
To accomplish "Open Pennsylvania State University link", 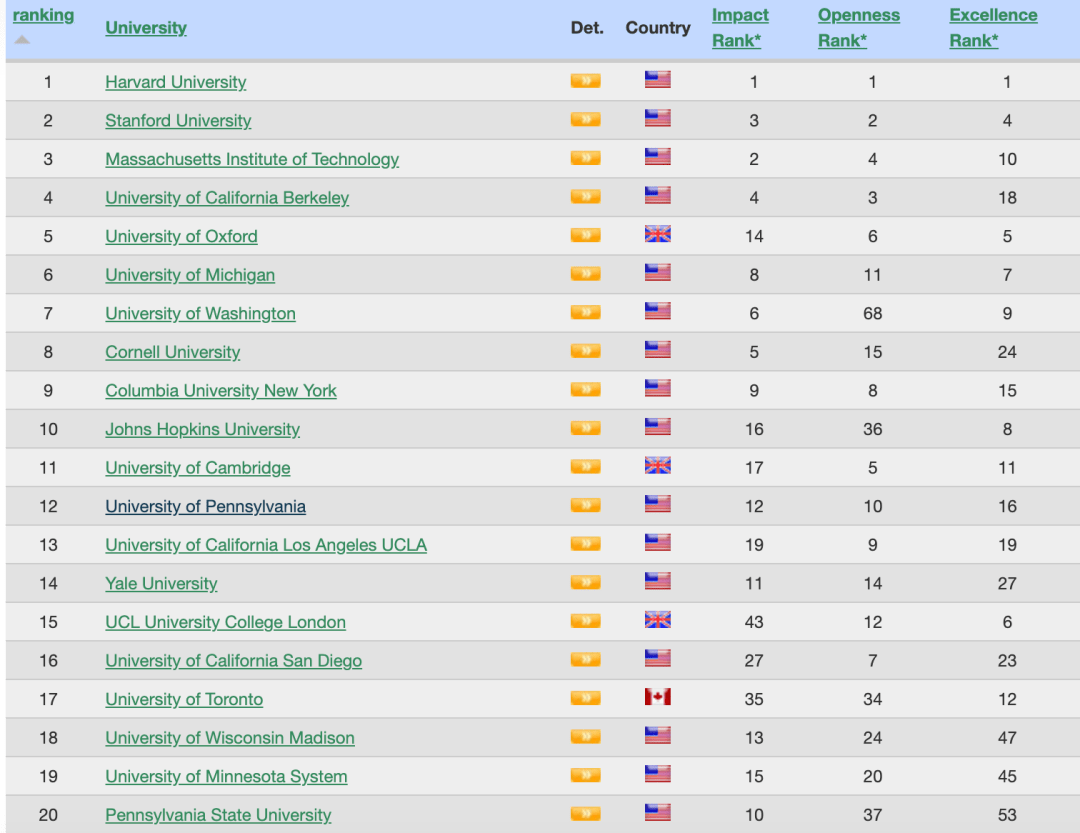I will point(218,815).
